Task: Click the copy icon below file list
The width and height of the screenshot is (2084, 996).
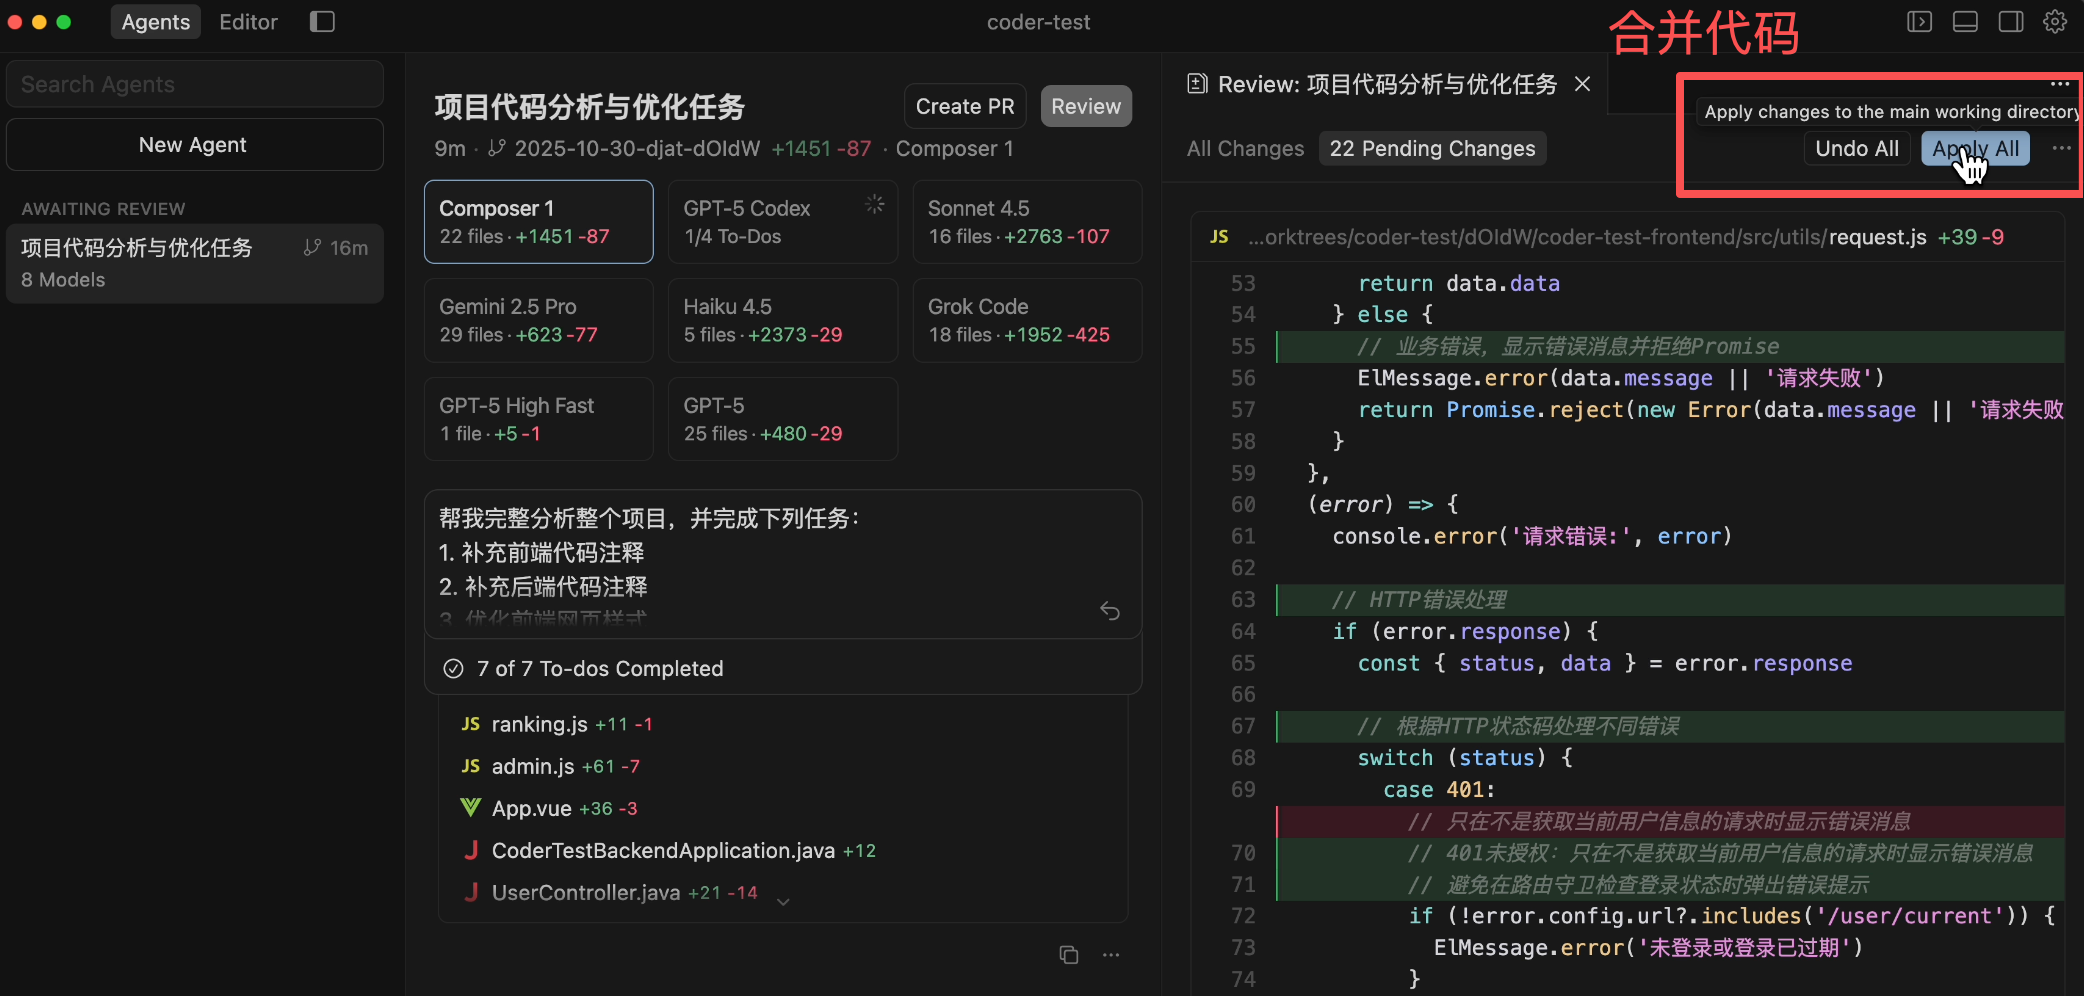Action: click(x=1069, y=955)
